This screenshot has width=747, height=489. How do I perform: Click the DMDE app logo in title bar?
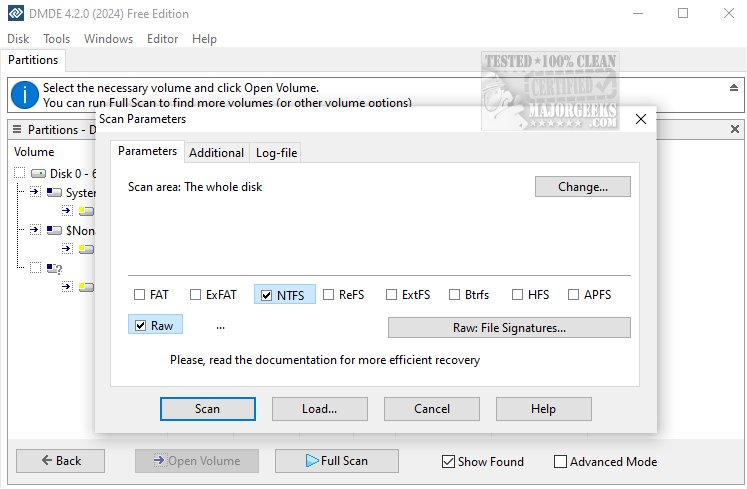tap(16, 13)
